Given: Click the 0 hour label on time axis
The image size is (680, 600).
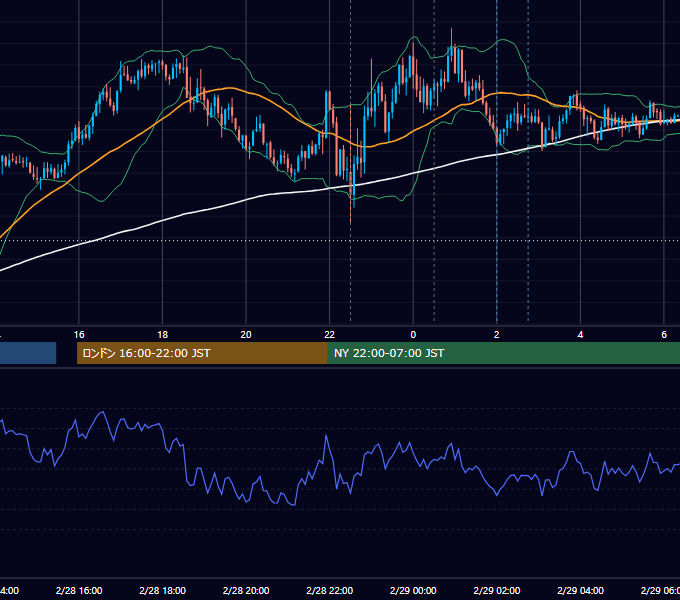Looking at the screenshot, I should pyautogui.click(x=413, y=335).
